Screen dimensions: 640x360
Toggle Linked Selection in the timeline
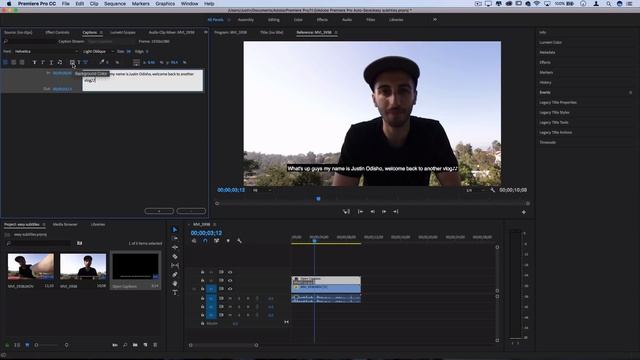point(216,241)
